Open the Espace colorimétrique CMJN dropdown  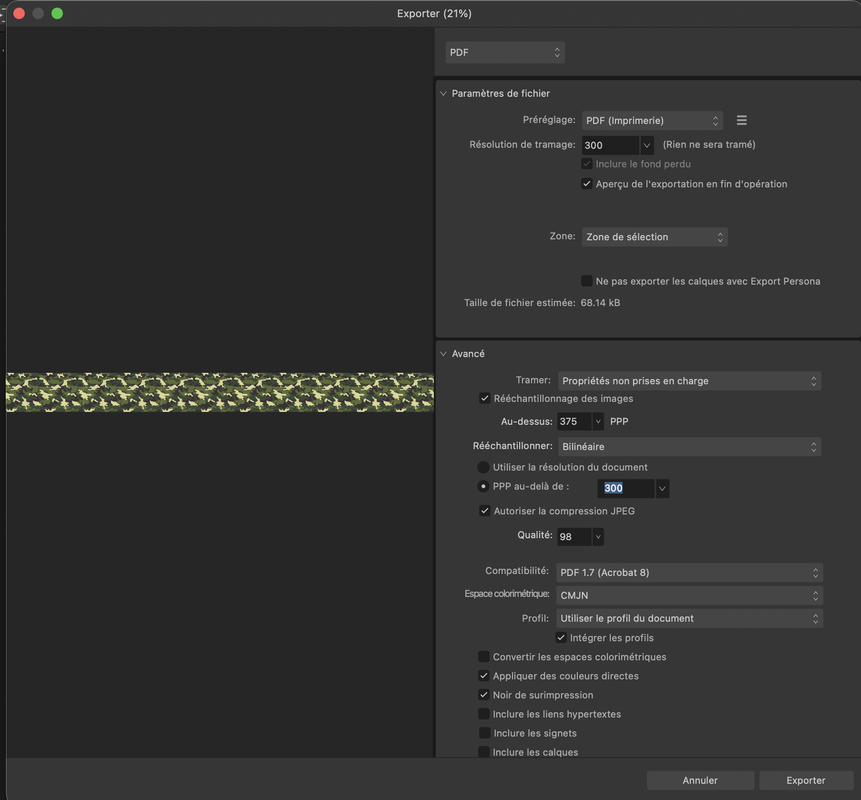(690, 595)
